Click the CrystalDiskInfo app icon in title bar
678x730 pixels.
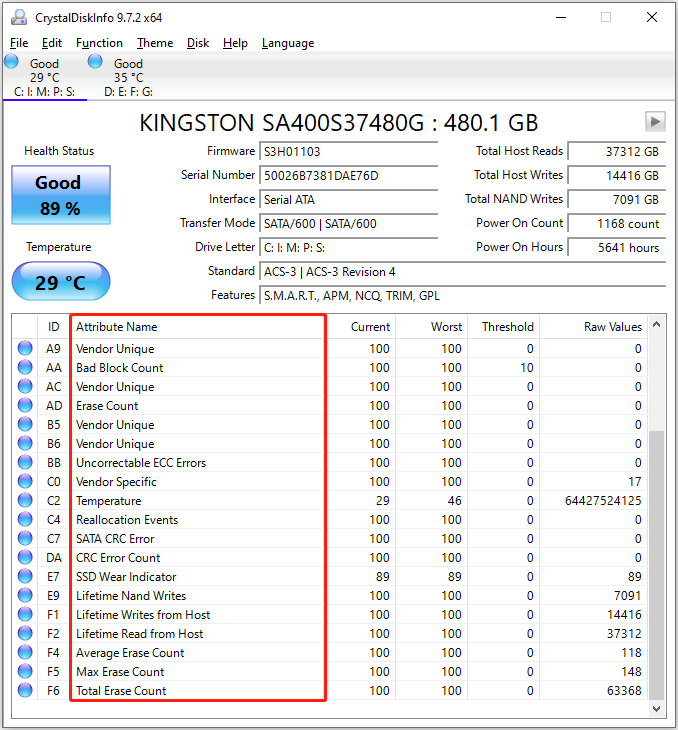19,17
